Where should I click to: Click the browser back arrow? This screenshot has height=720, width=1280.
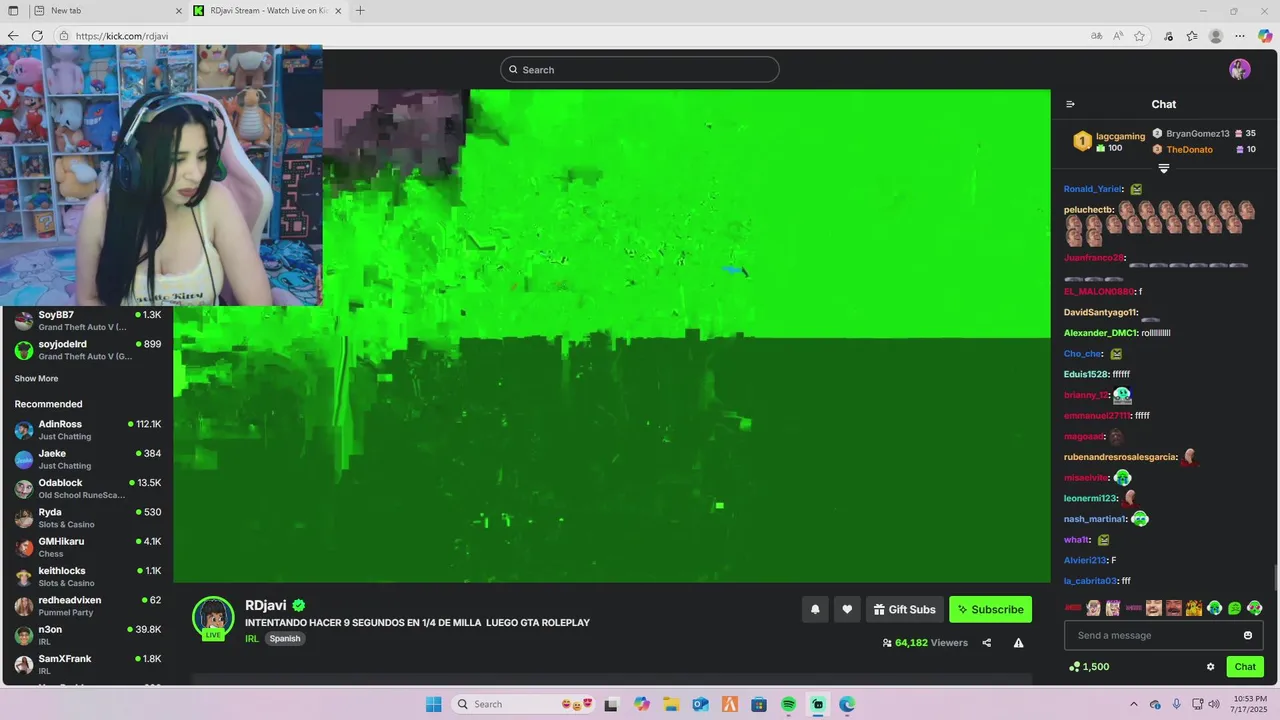point(13,36)
